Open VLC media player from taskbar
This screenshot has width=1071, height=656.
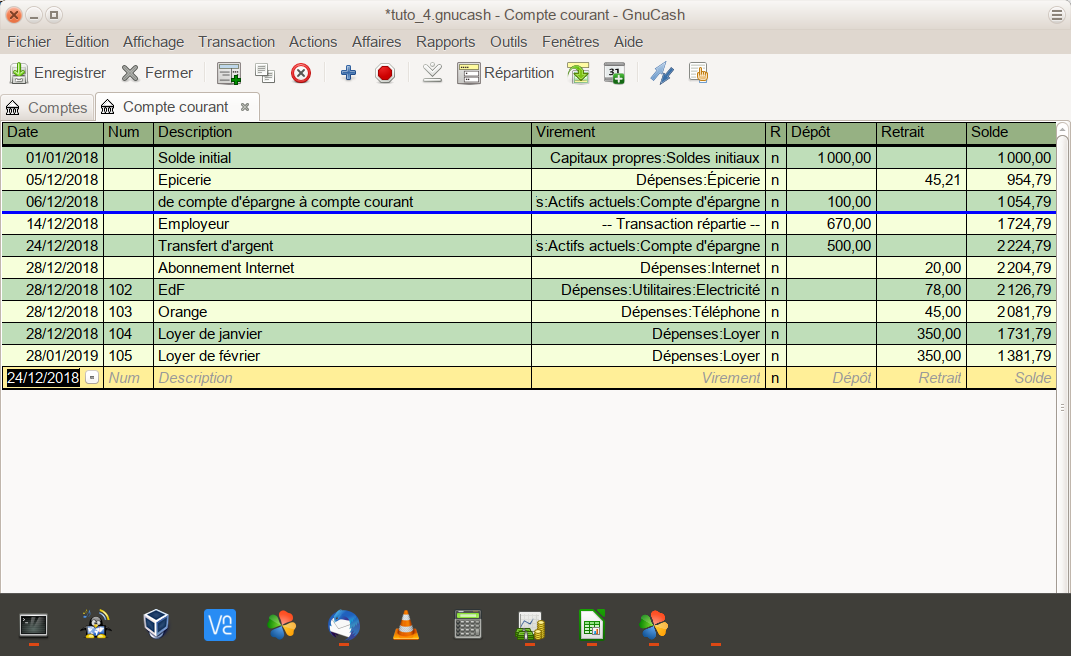point(405,625)
